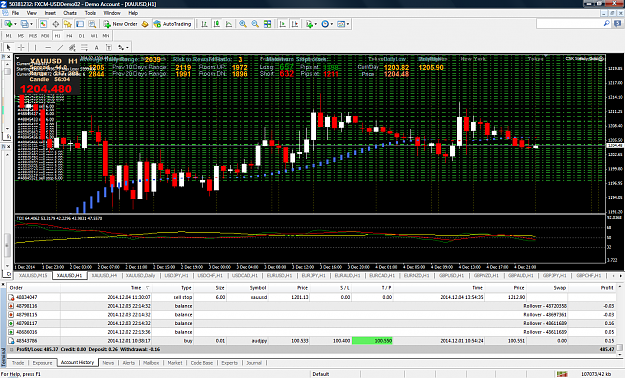This screenshot has width=625, height=378.
Task: Toggle the Data Window panel
Action: [55, 24]
